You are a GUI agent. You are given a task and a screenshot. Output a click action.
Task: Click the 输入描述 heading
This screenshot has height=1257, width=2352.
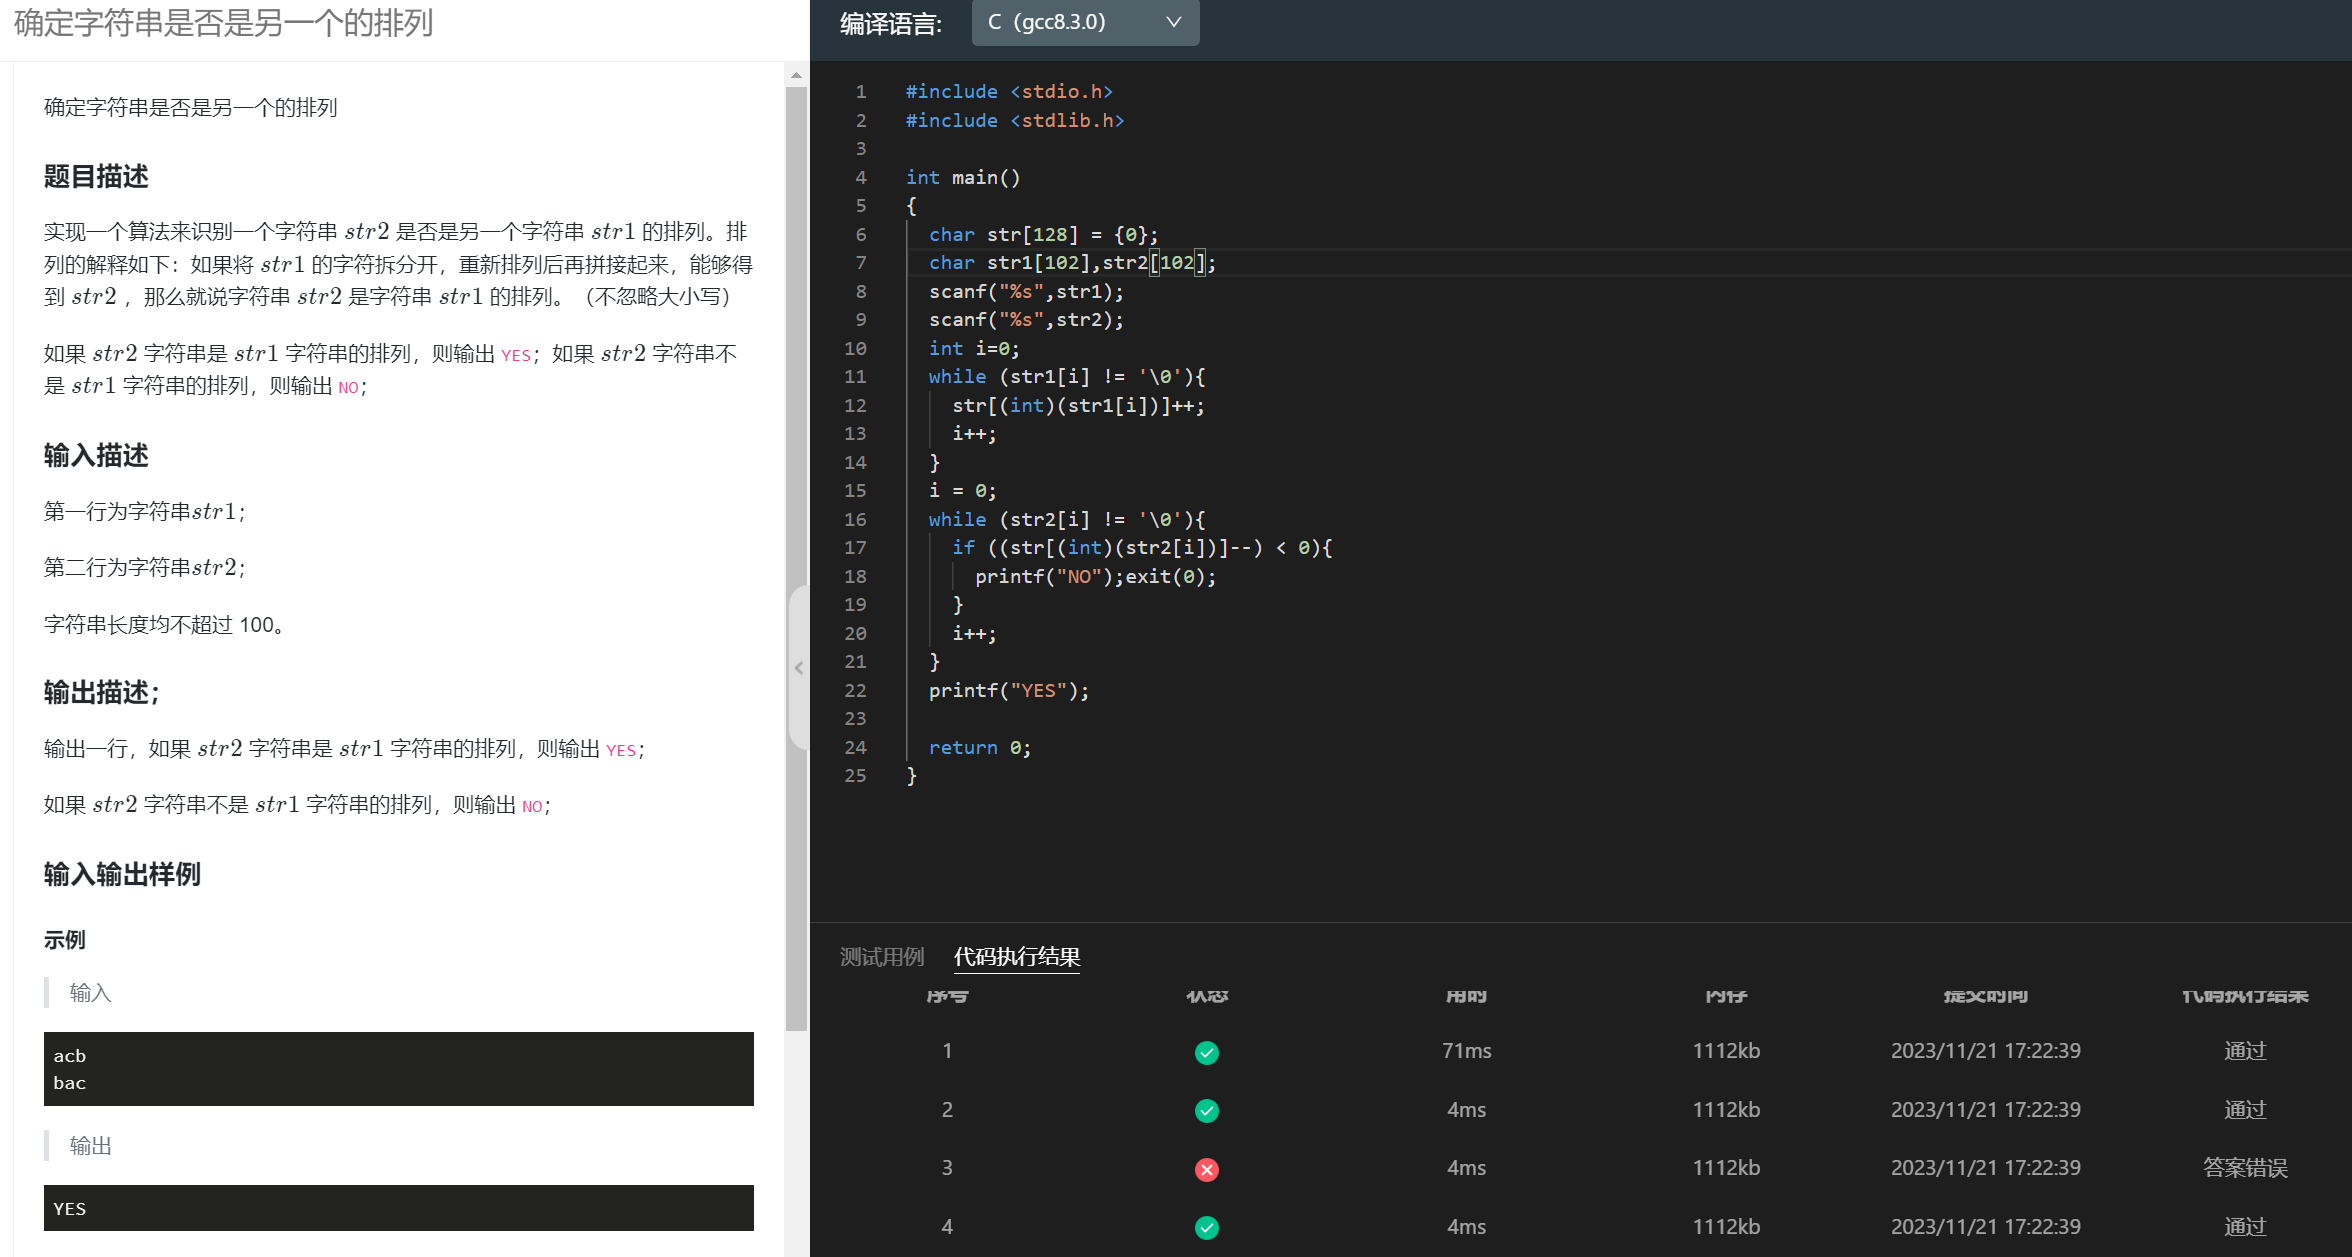(x=96, y=456)
